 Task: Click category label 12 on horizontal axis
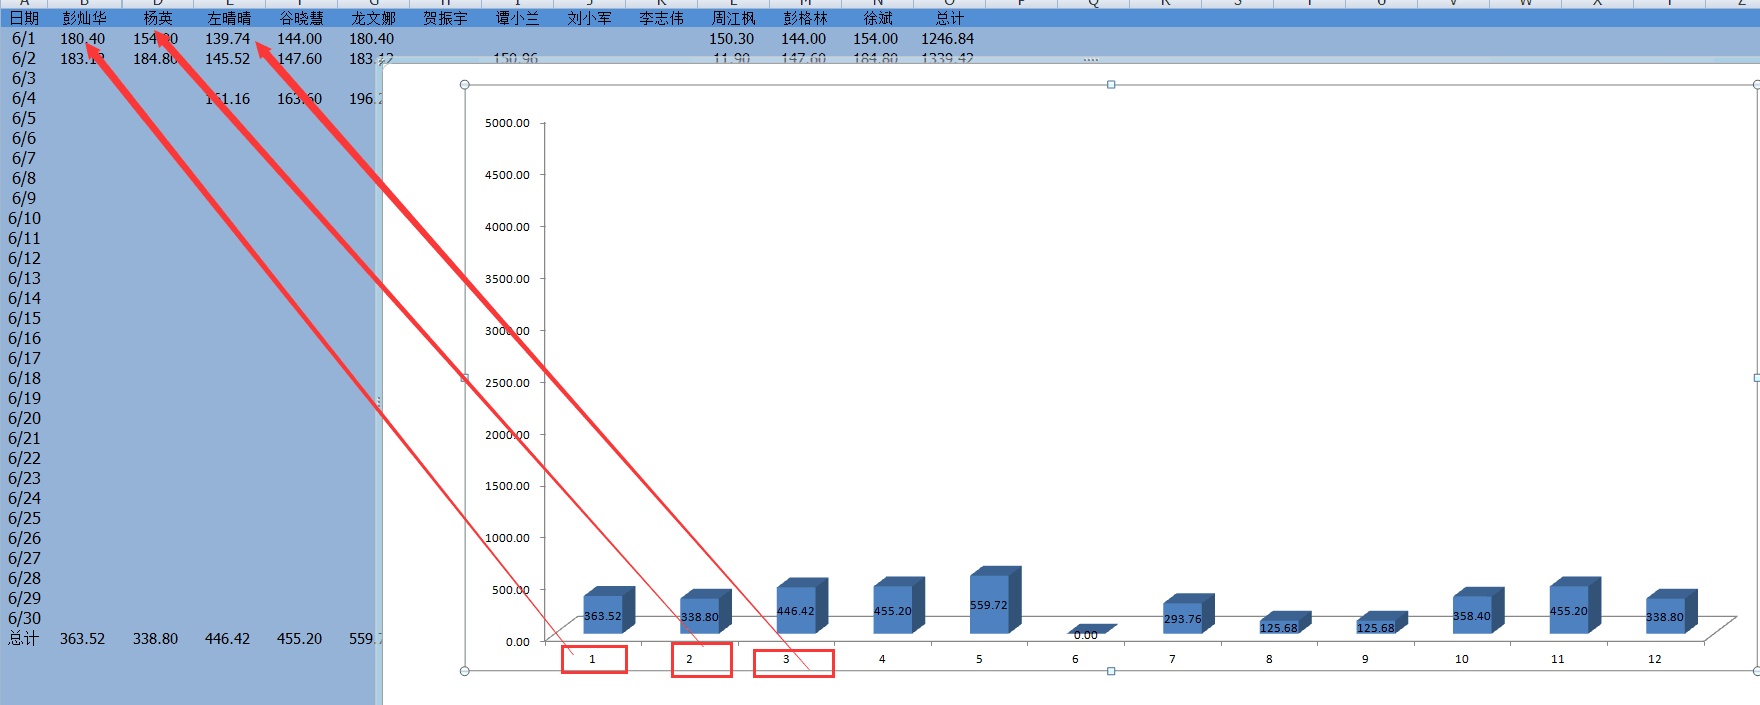tap(1655, 659)
